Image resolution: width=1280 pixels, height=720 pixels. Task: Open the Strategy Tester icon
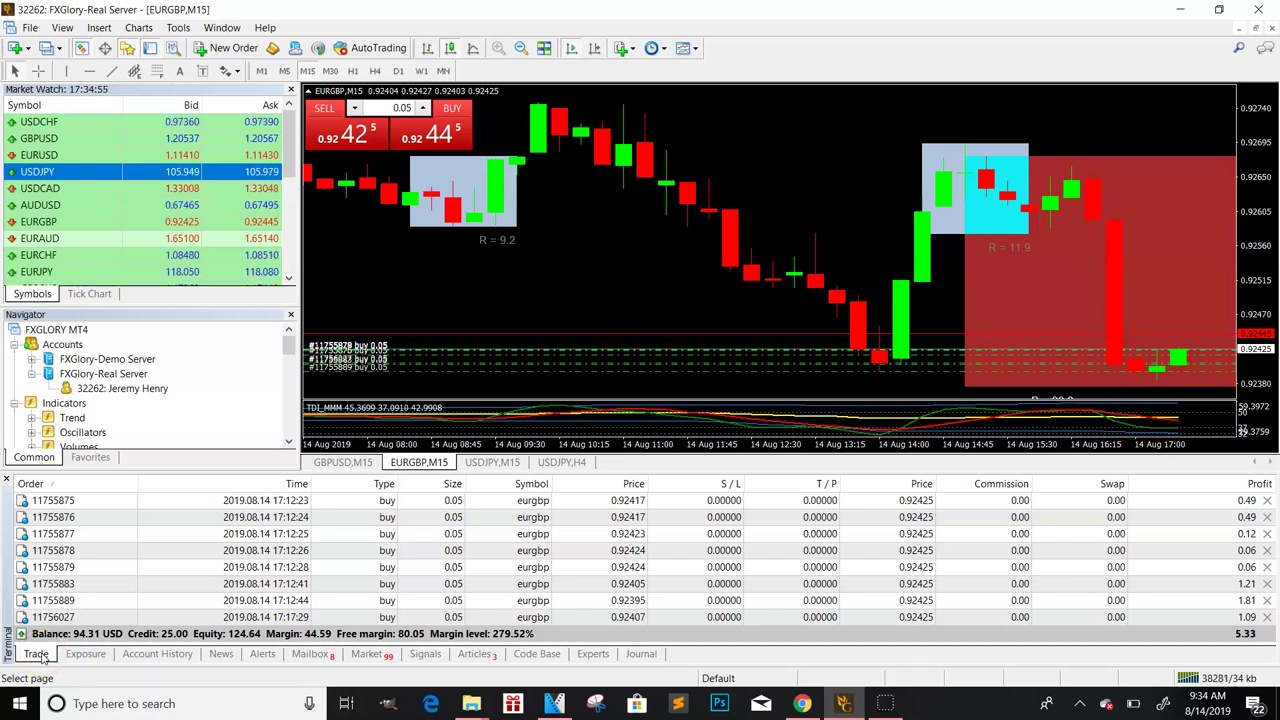coord(173,48)
